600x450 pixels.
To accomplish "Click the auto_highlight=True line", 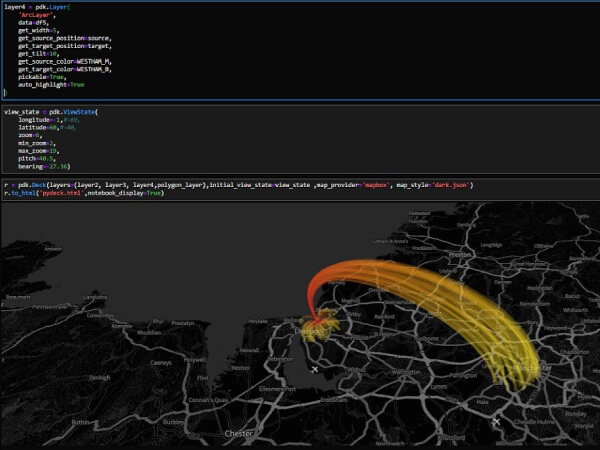I will pos(51,85).
